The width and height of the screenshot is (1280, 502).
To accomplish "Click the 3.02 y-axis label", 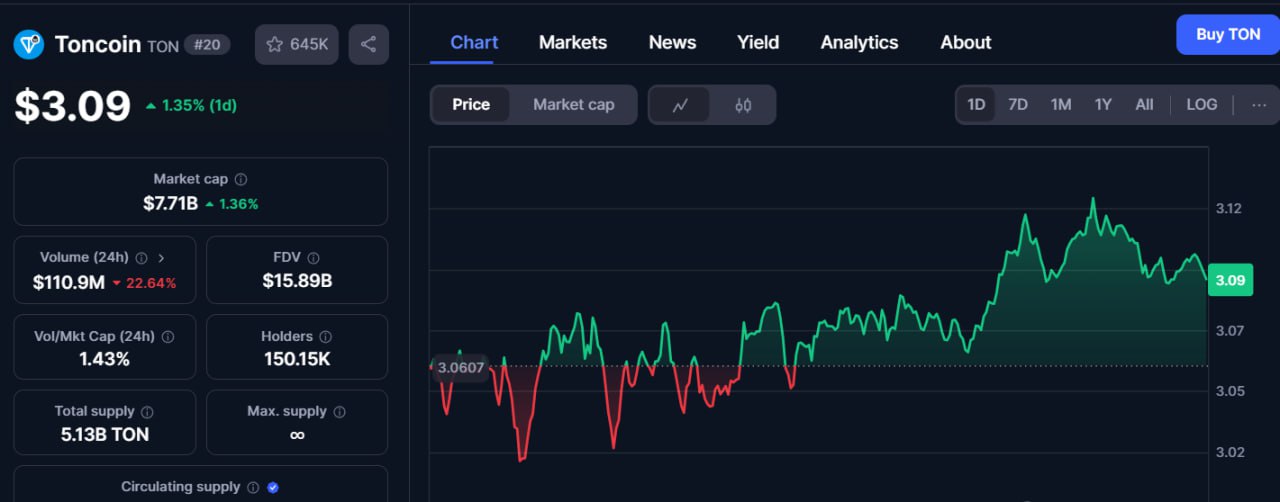I will (1229, 452).
